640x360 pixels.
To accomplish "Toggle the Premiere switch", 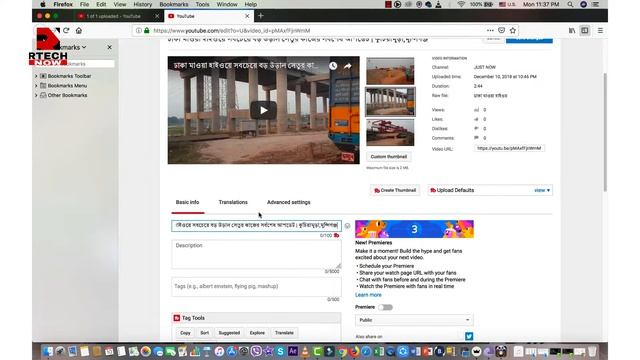I will [x=385, y=307].
